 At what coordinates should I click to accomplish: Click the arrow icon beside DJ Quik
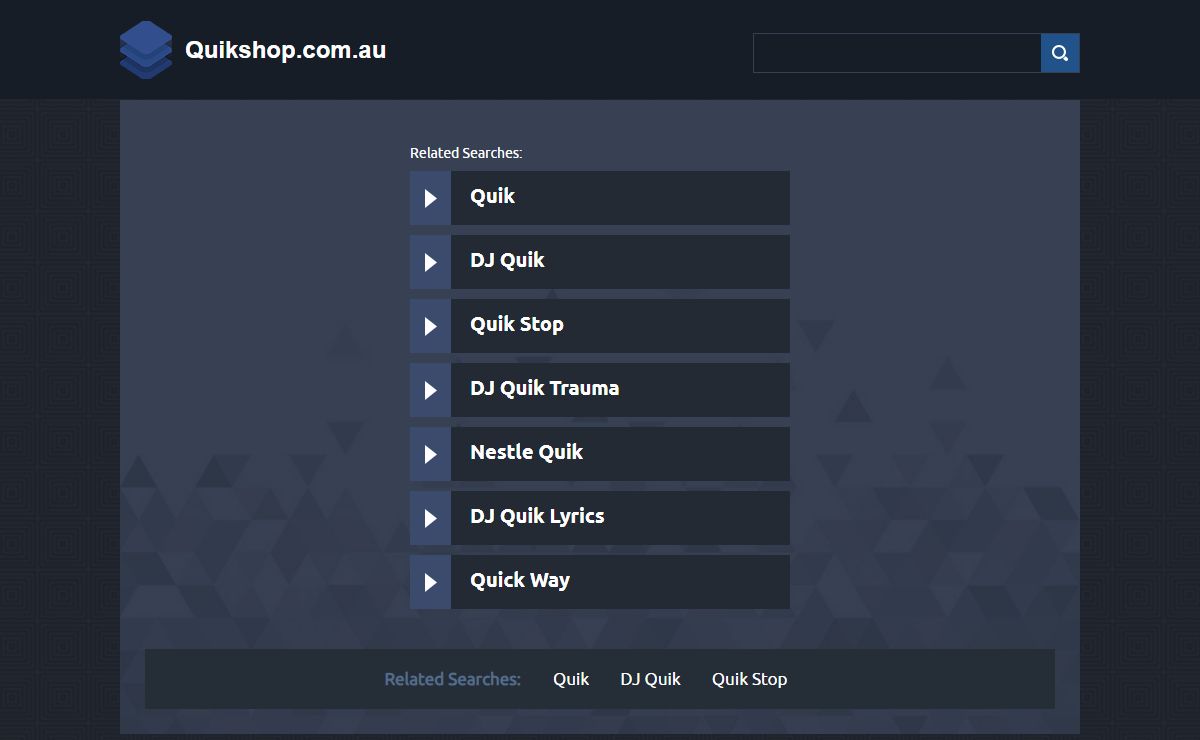point(431,262)
